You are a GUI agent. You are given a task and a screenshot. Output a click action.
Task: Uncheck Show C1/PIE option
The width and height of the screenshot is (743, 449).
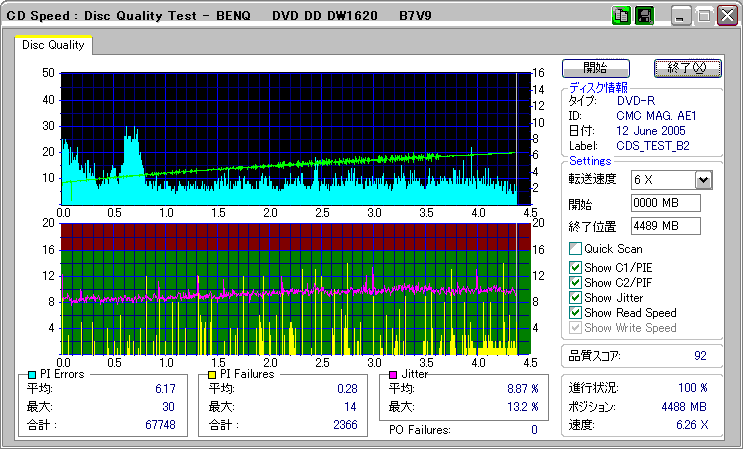click(575, 267)
